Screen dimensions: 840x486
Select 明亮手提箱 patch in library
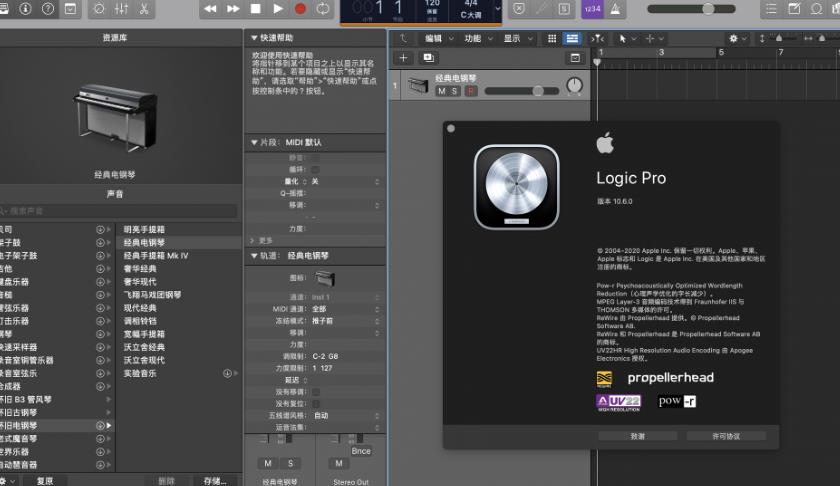tap(144, 229)
